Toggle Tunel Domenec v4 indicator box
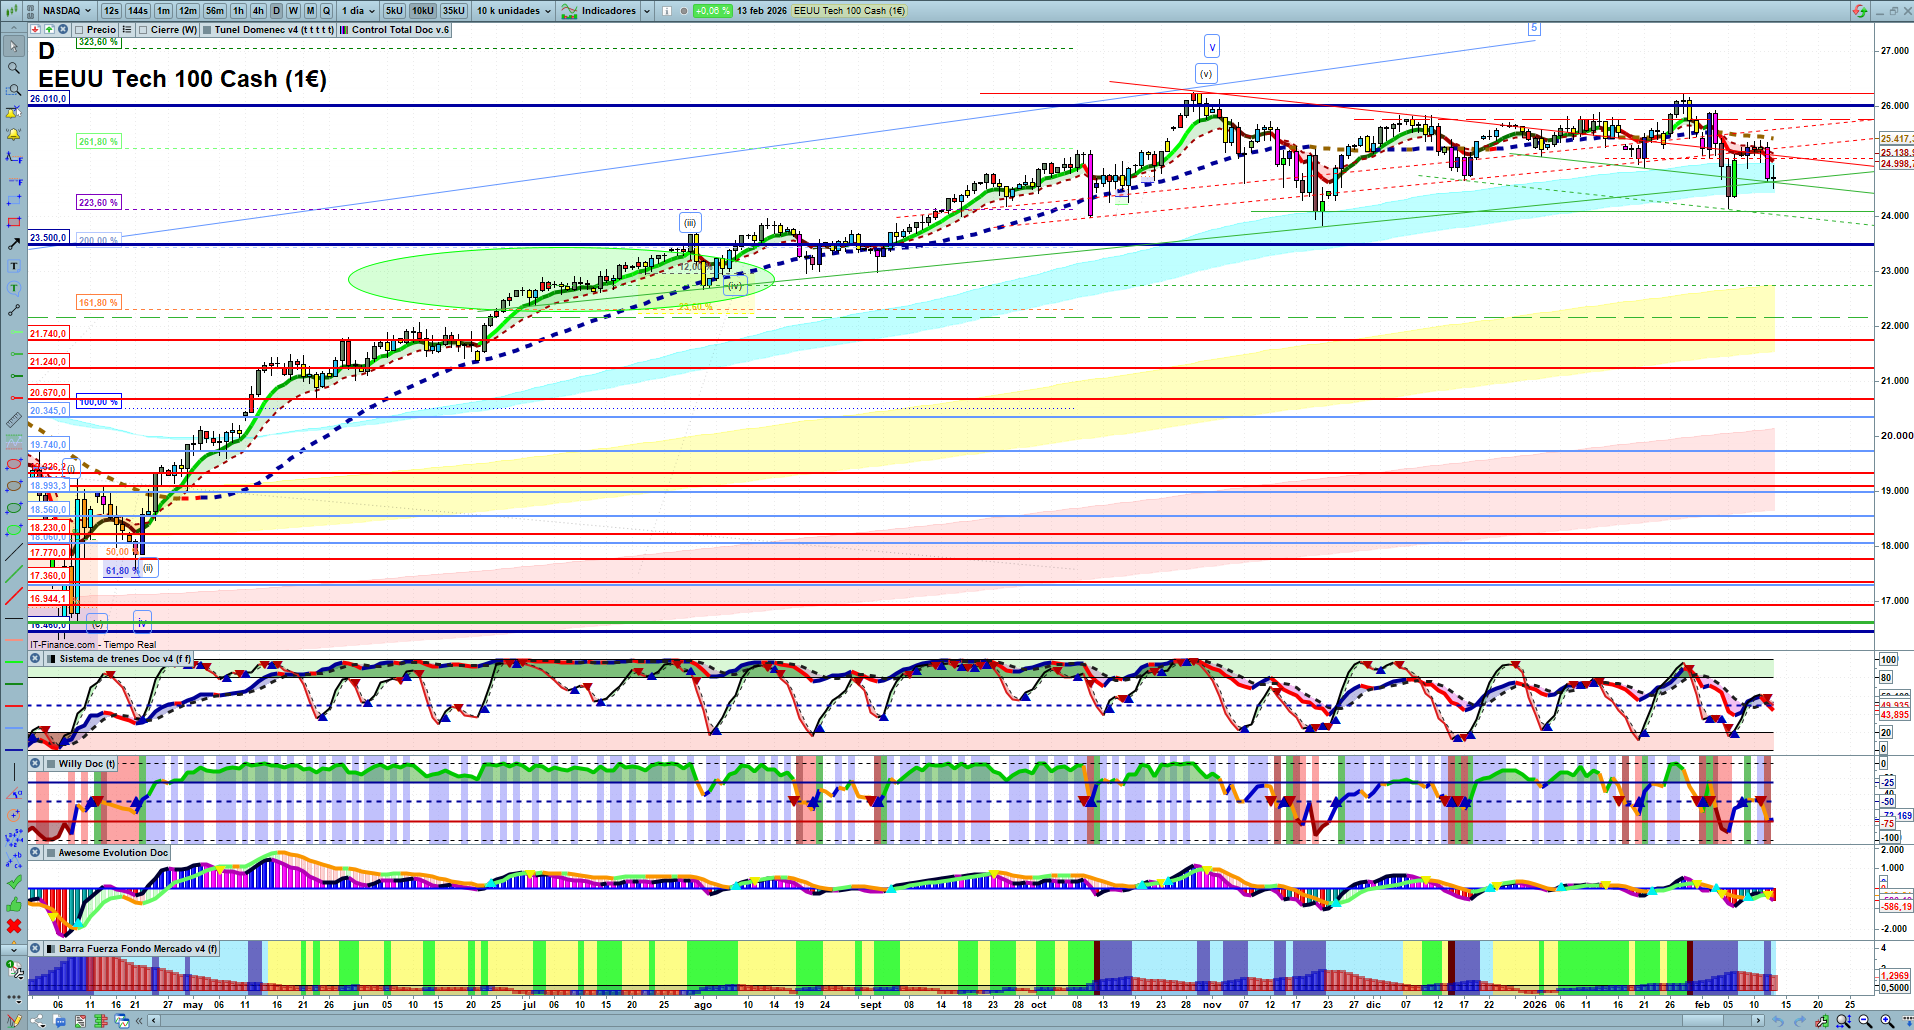Image resolution: width=1914 pixels, height=1030 pixels. [207, 30]
